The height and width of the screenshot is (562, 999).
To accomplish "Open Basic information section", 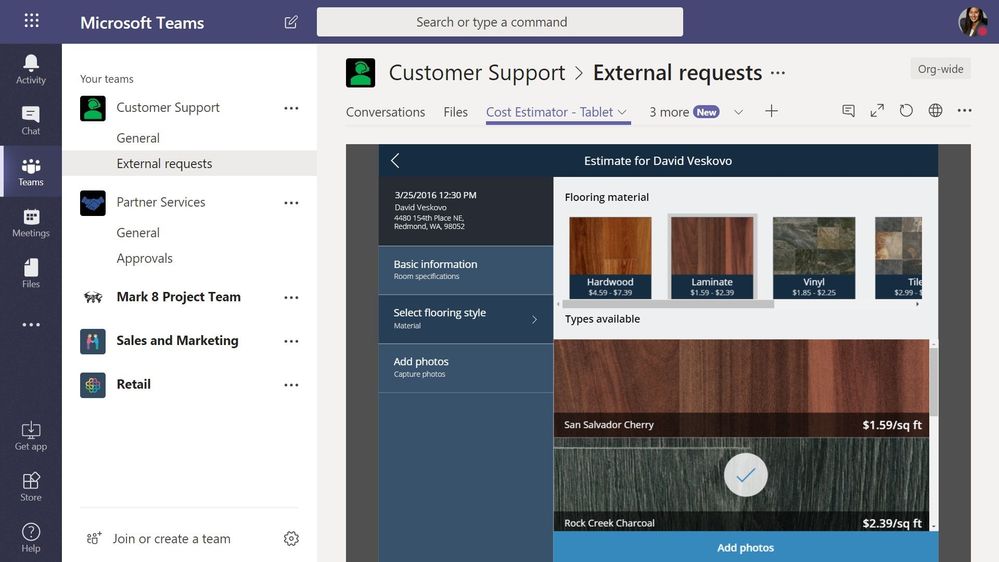I will tap(466, 270).
